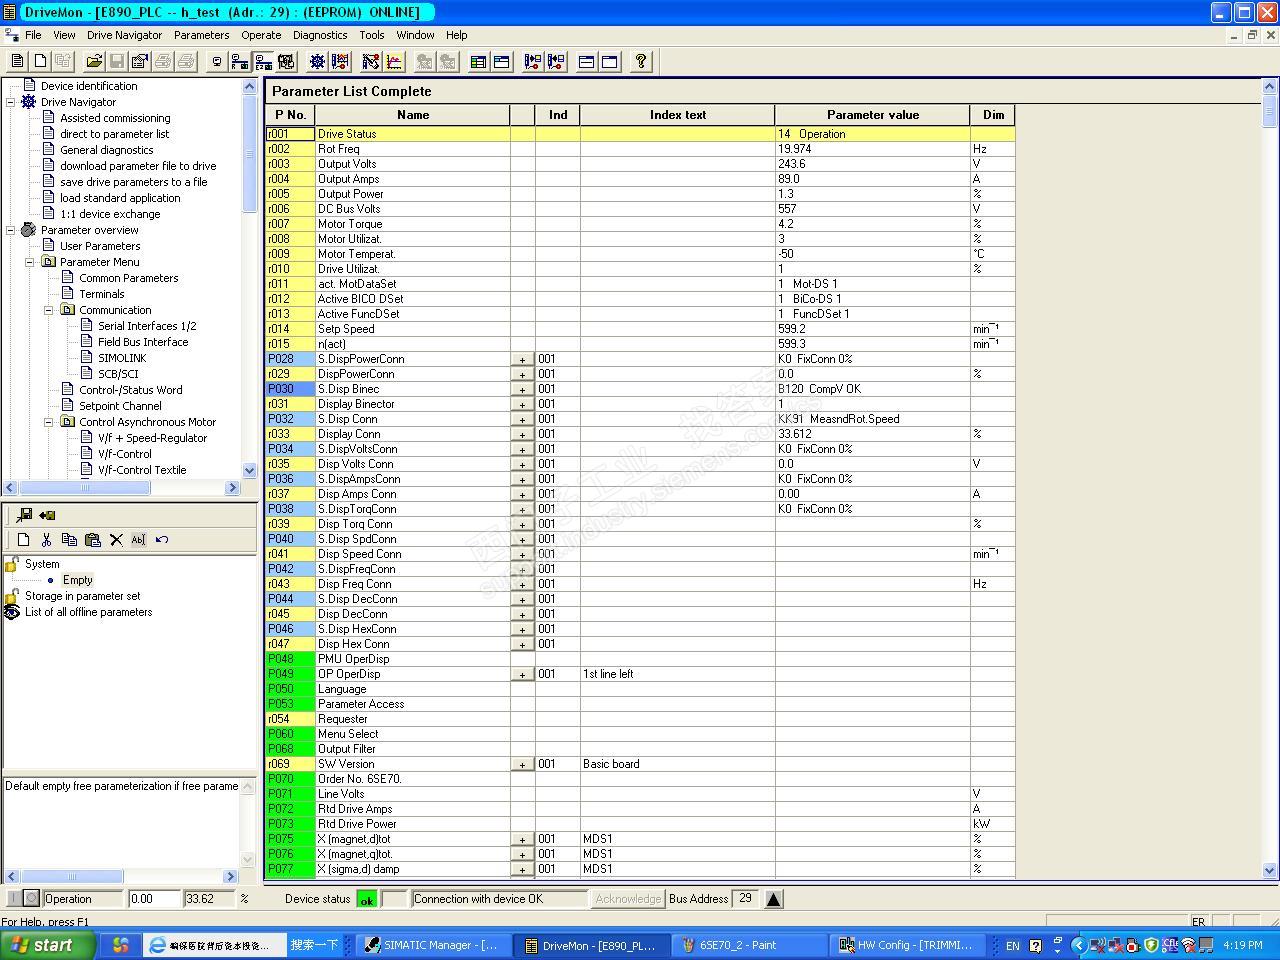
Task: Select the online RAM mode toolbar icon
Action: coord(239,62)
